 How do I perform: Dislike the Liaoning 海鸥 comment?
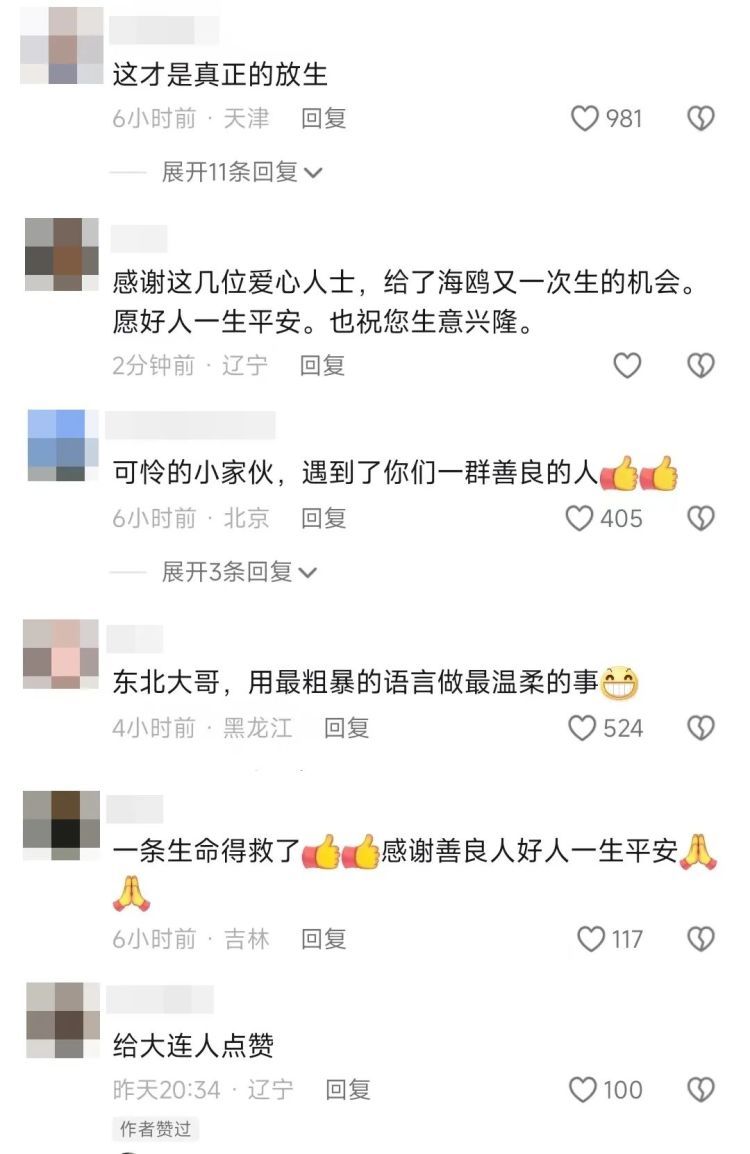pyautogui.click(x=700, y=365)
